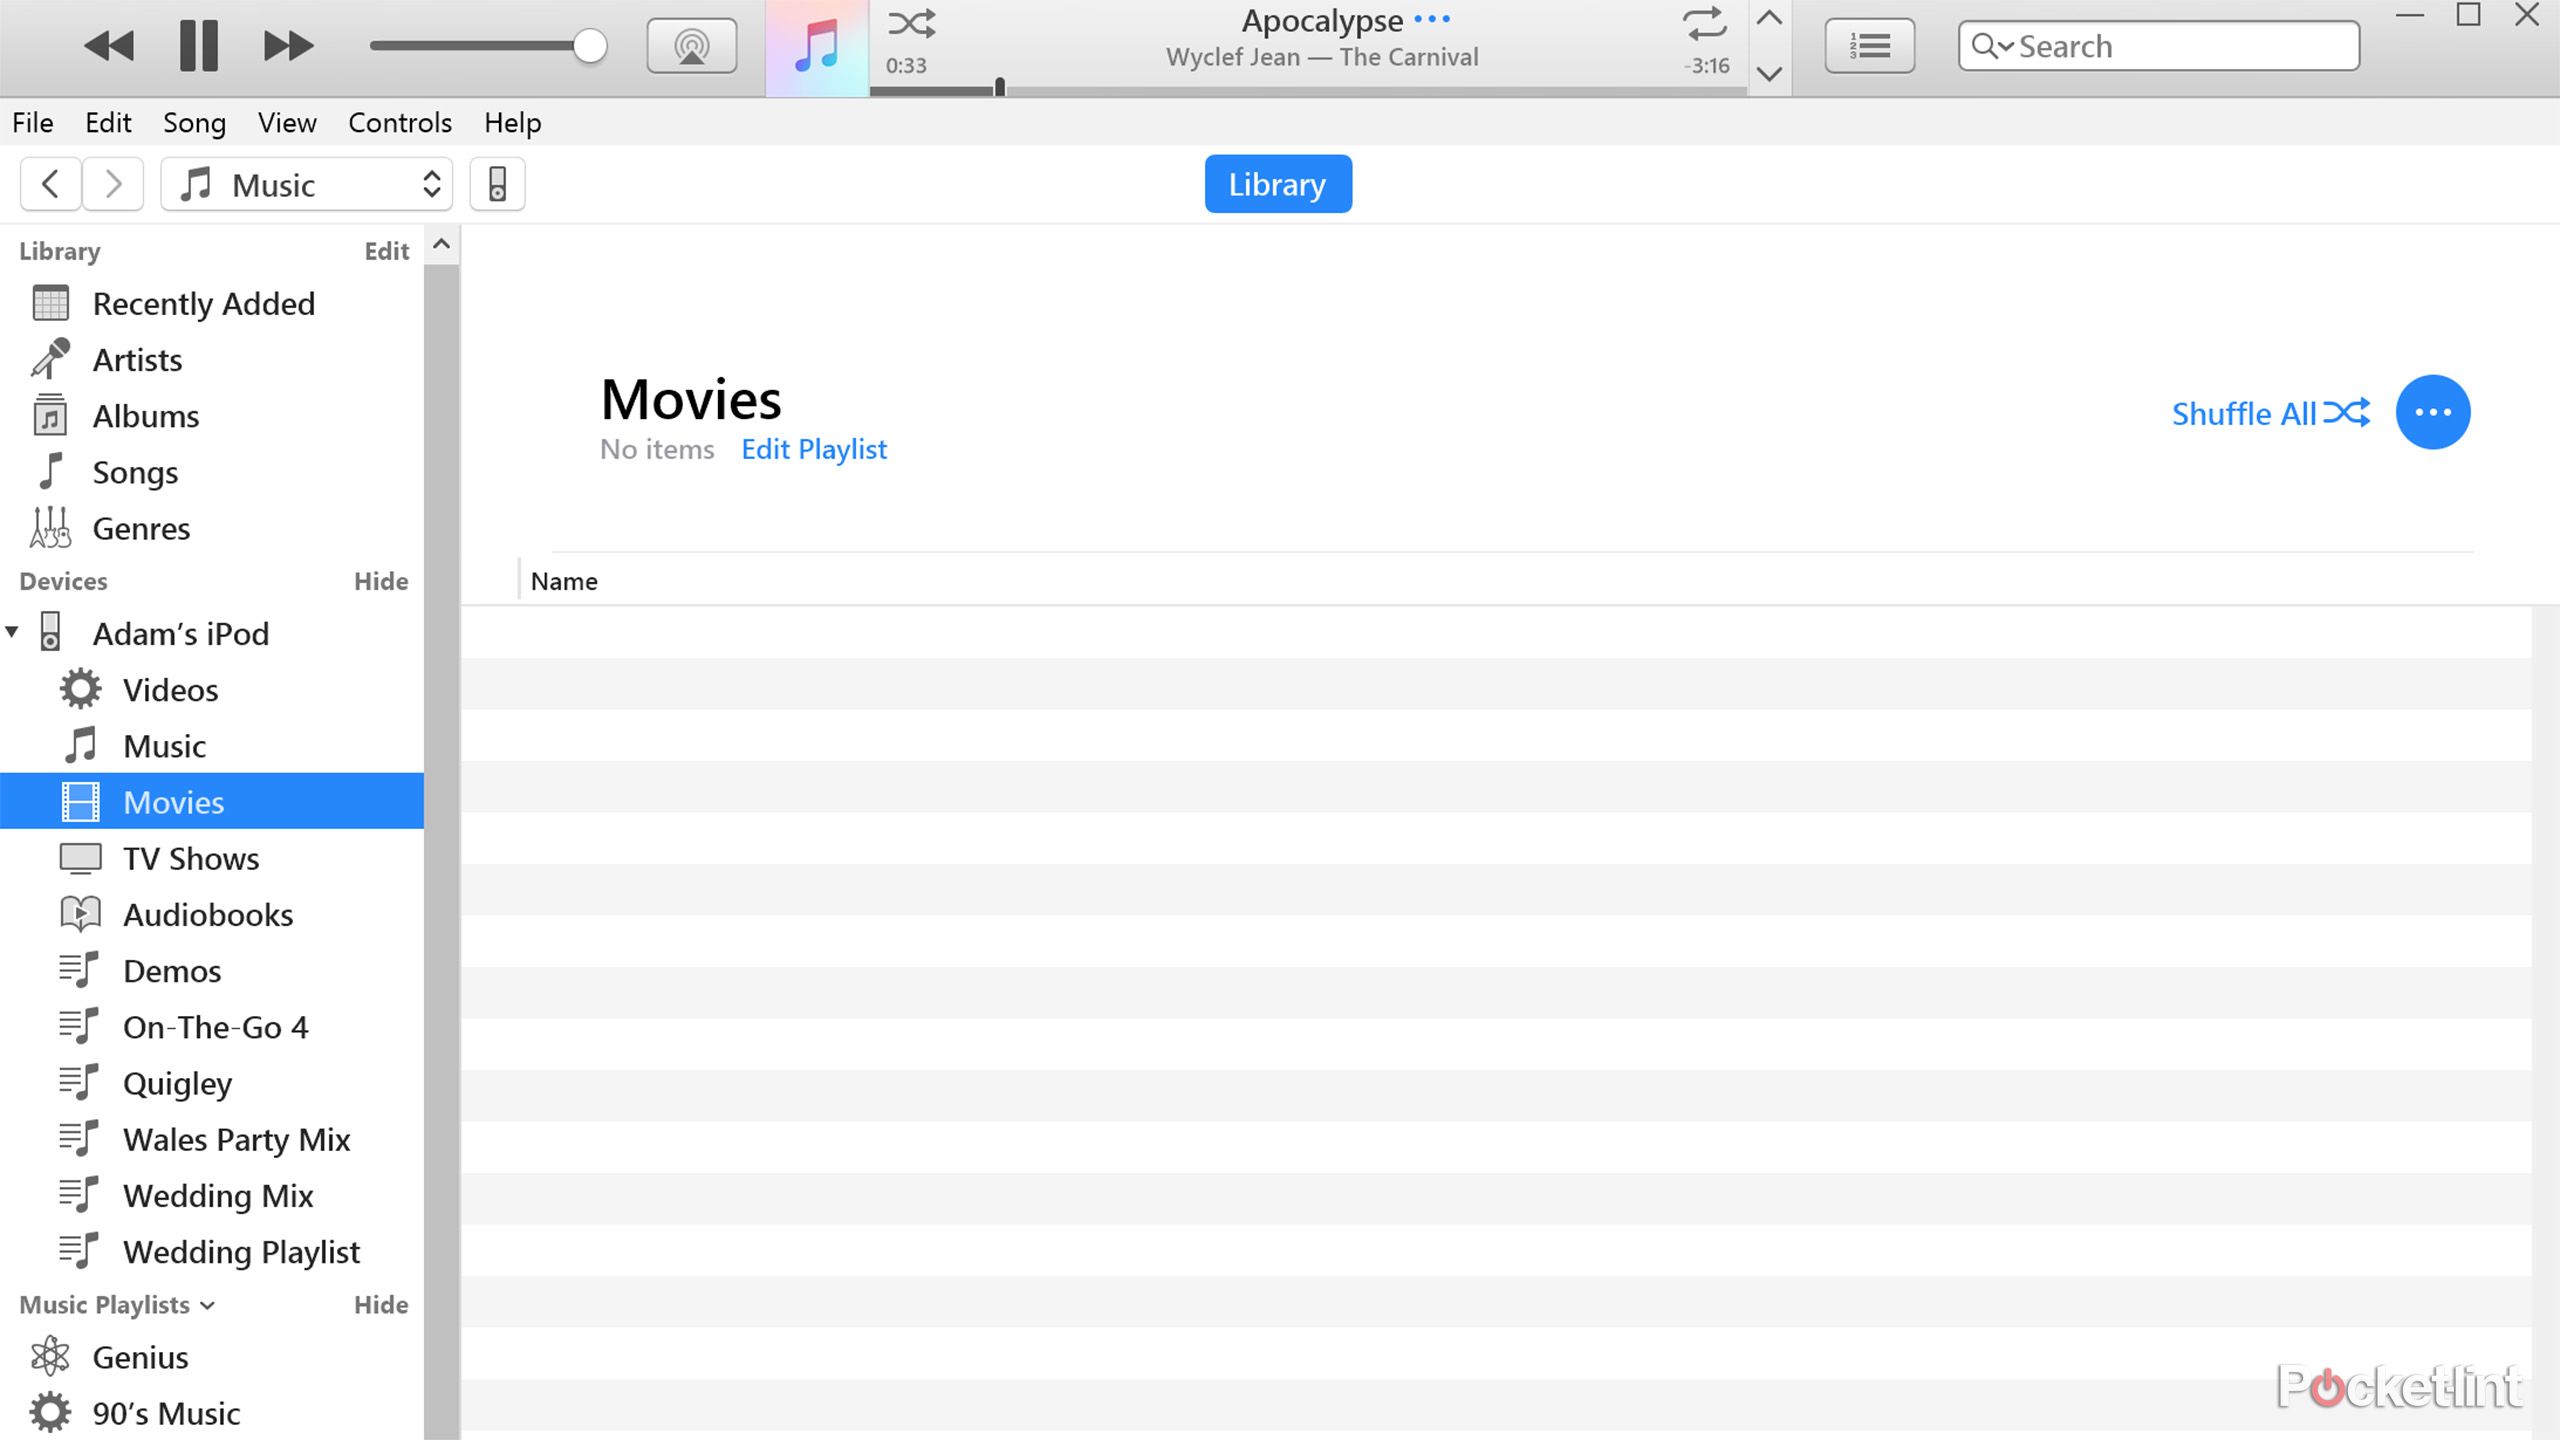Open the Genius playlist
Screen dimensions: 2560x1440
click(x=212, y=1357)
